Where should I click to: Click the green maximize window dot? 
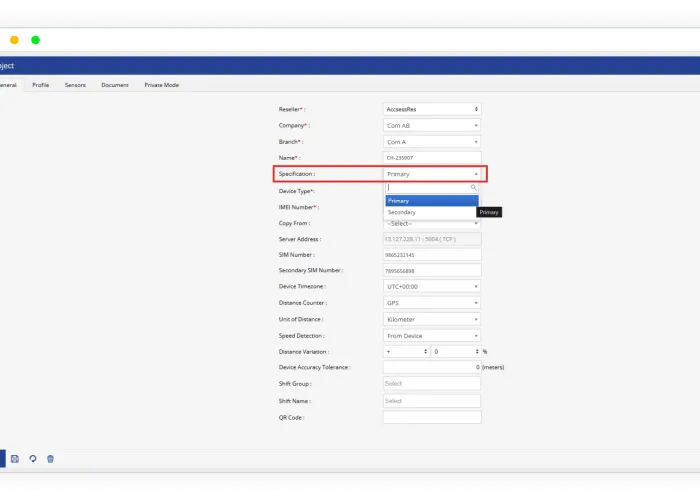(x=35, y=40)
